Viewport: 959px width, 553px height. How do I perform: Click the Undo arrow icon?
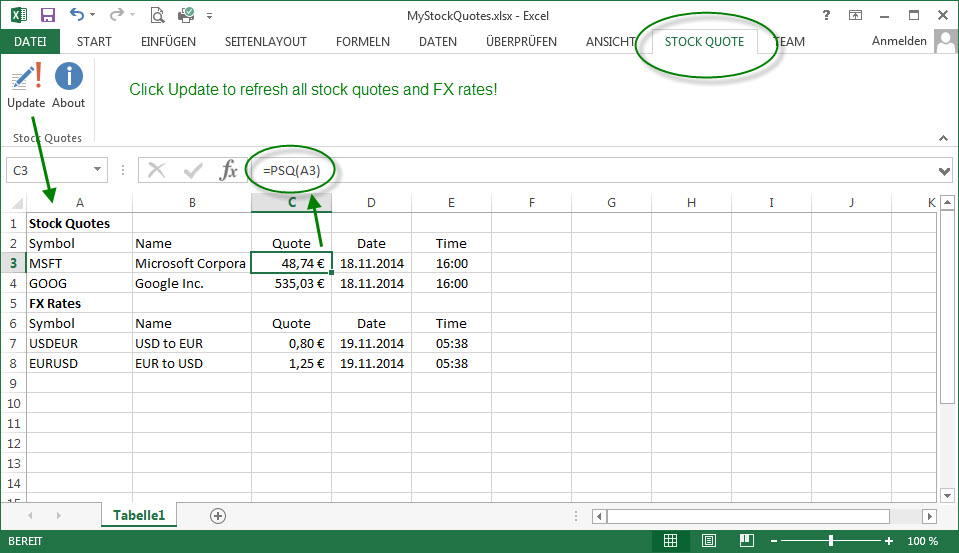click(77, 15)
